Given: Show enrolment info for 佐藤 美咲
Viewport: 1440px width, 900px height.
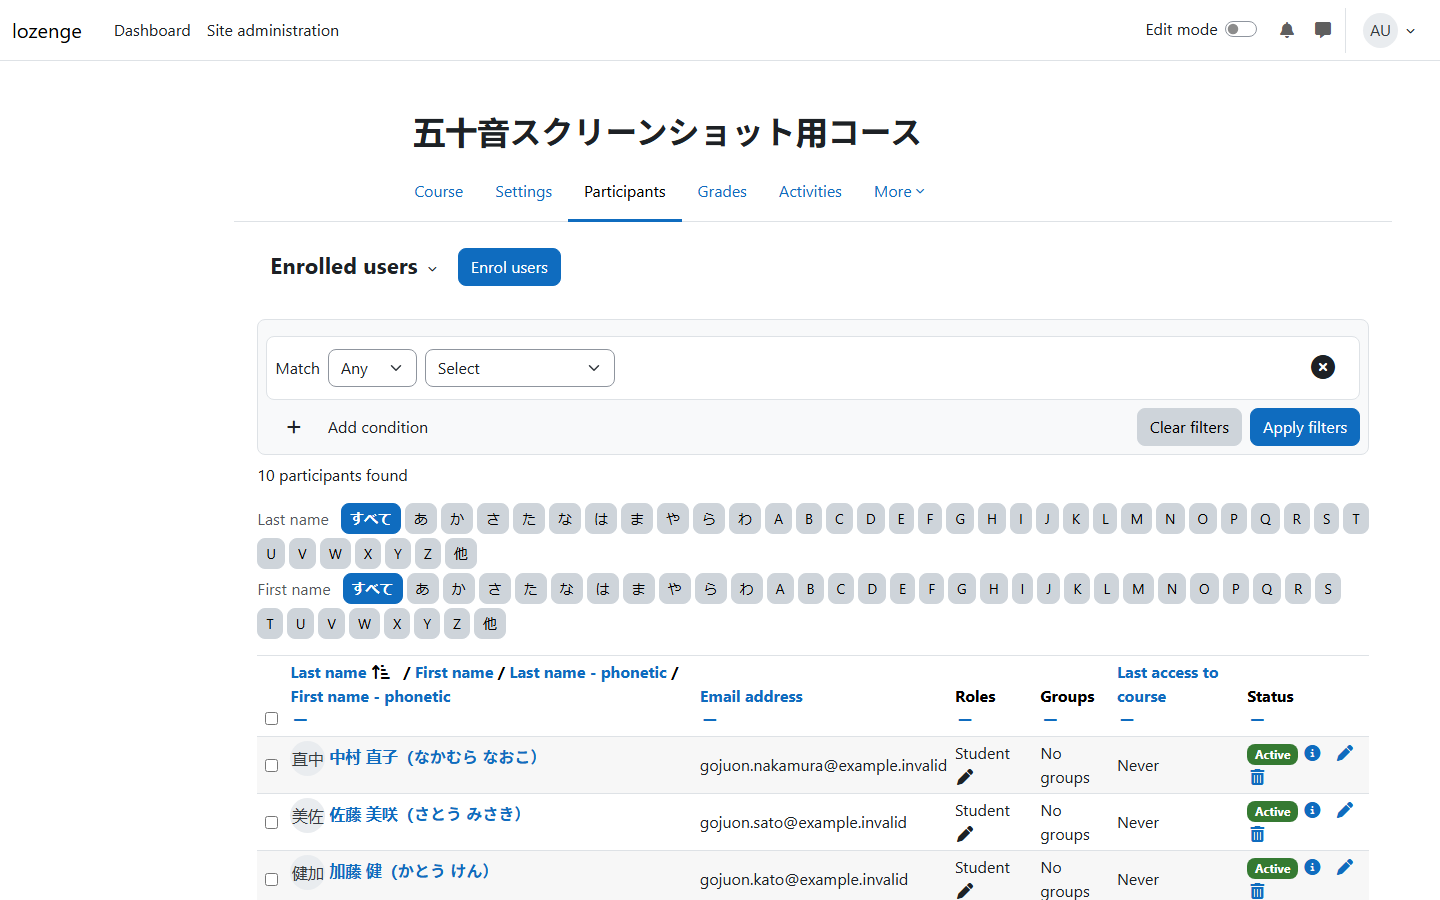Looking at the screenshot, I should click(1313, 810).
